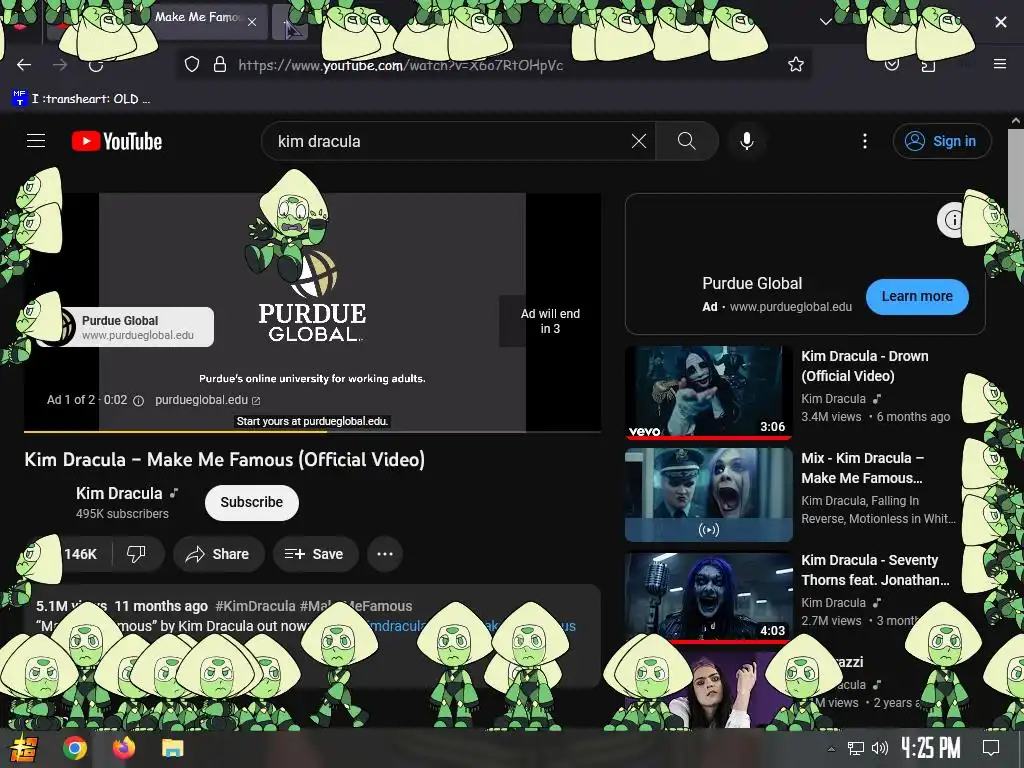
Task: Seek on the yellow ad progress bar
Action: tap(312, 432)
